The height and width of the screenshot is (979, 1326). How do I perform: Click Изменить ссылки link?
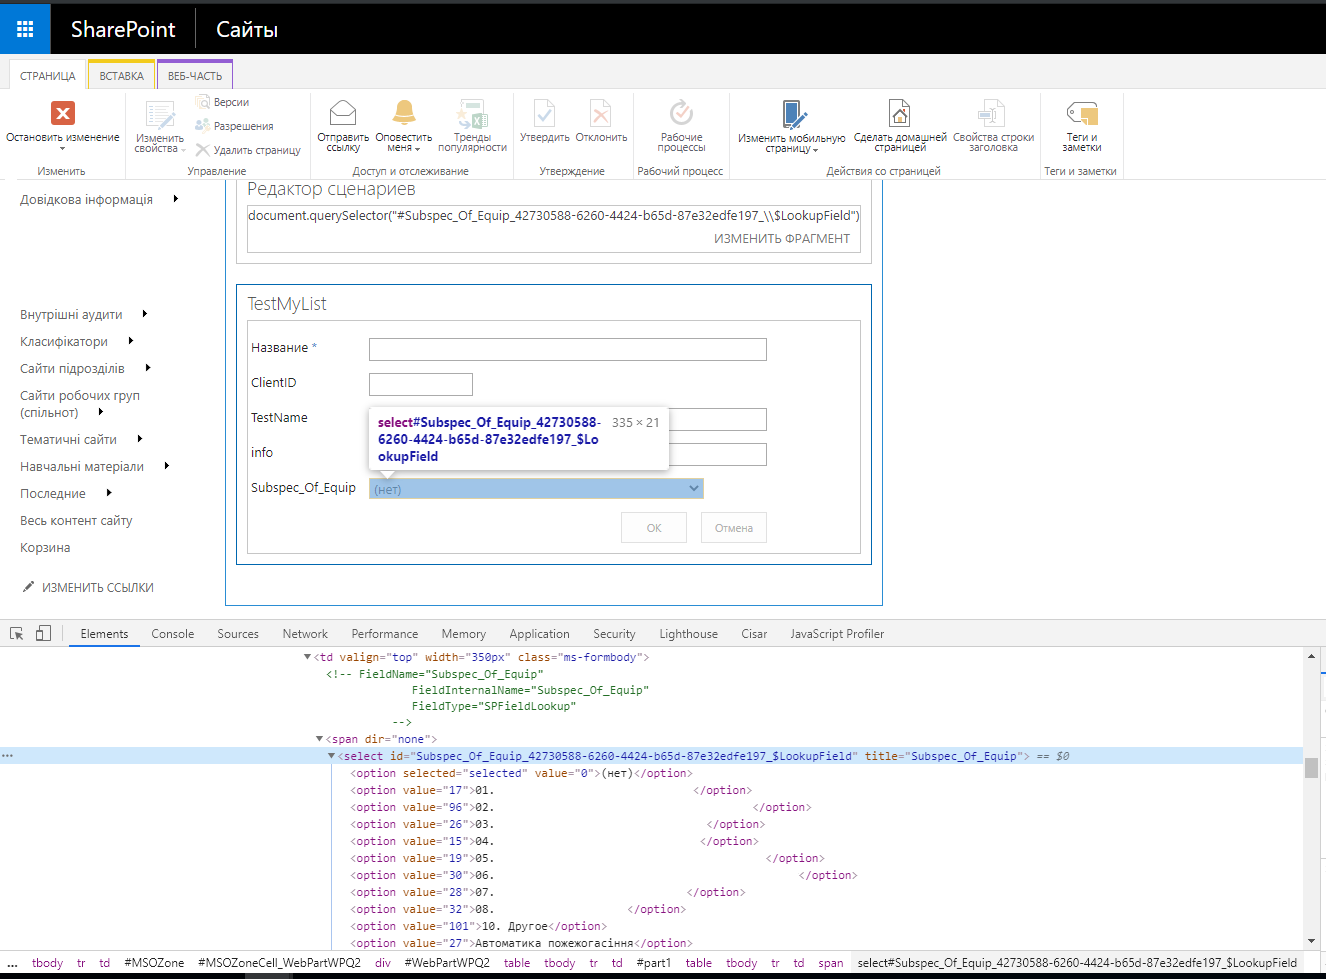(98, 587)
